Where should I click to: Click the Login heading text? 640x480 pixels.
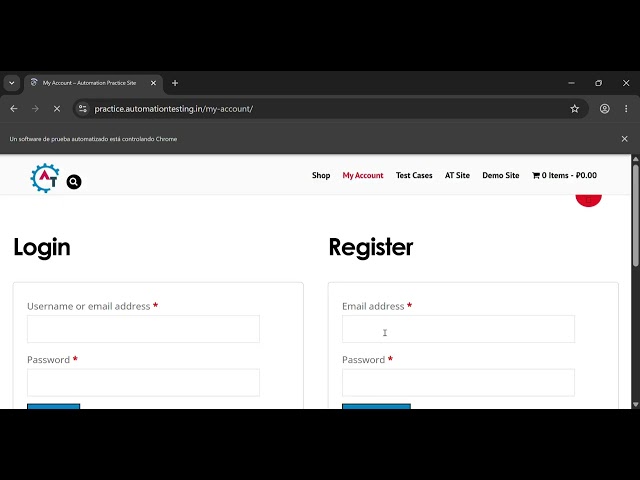(42, 247)
